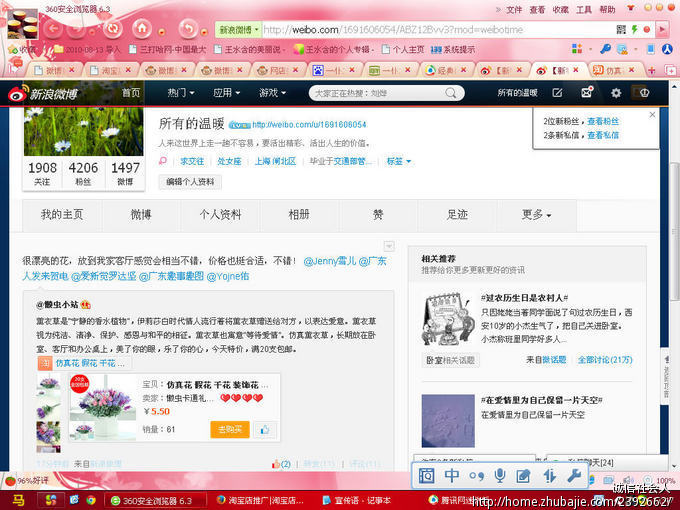Open Weibo messages envelope icon
Viewport: 680px width, 510px height.
click(x=587, y=92)
